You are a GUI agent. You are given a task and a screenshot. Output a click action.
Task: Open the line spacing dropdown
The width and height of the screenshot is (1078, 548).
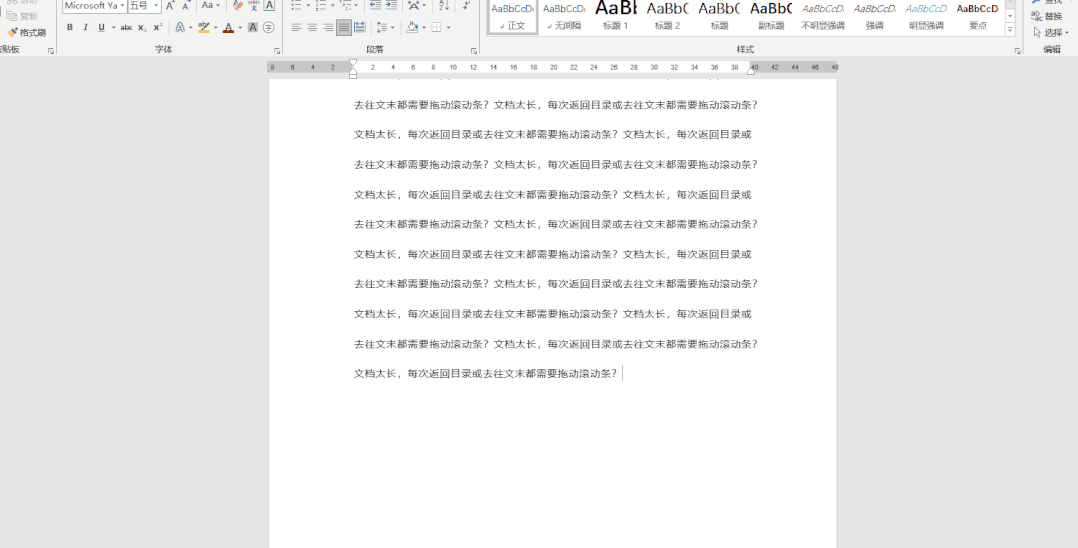coord(386,28)
